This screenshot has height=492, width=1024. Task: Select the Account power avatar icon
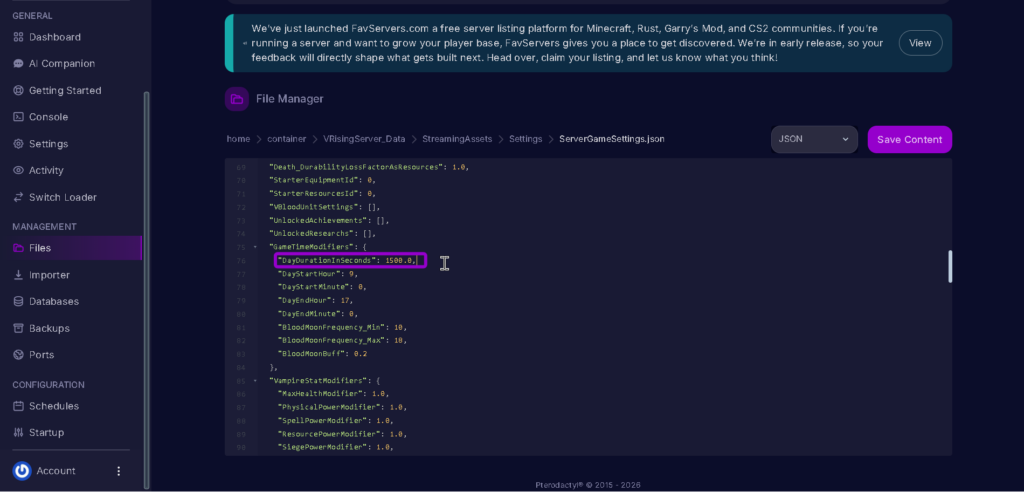(22, 471)
